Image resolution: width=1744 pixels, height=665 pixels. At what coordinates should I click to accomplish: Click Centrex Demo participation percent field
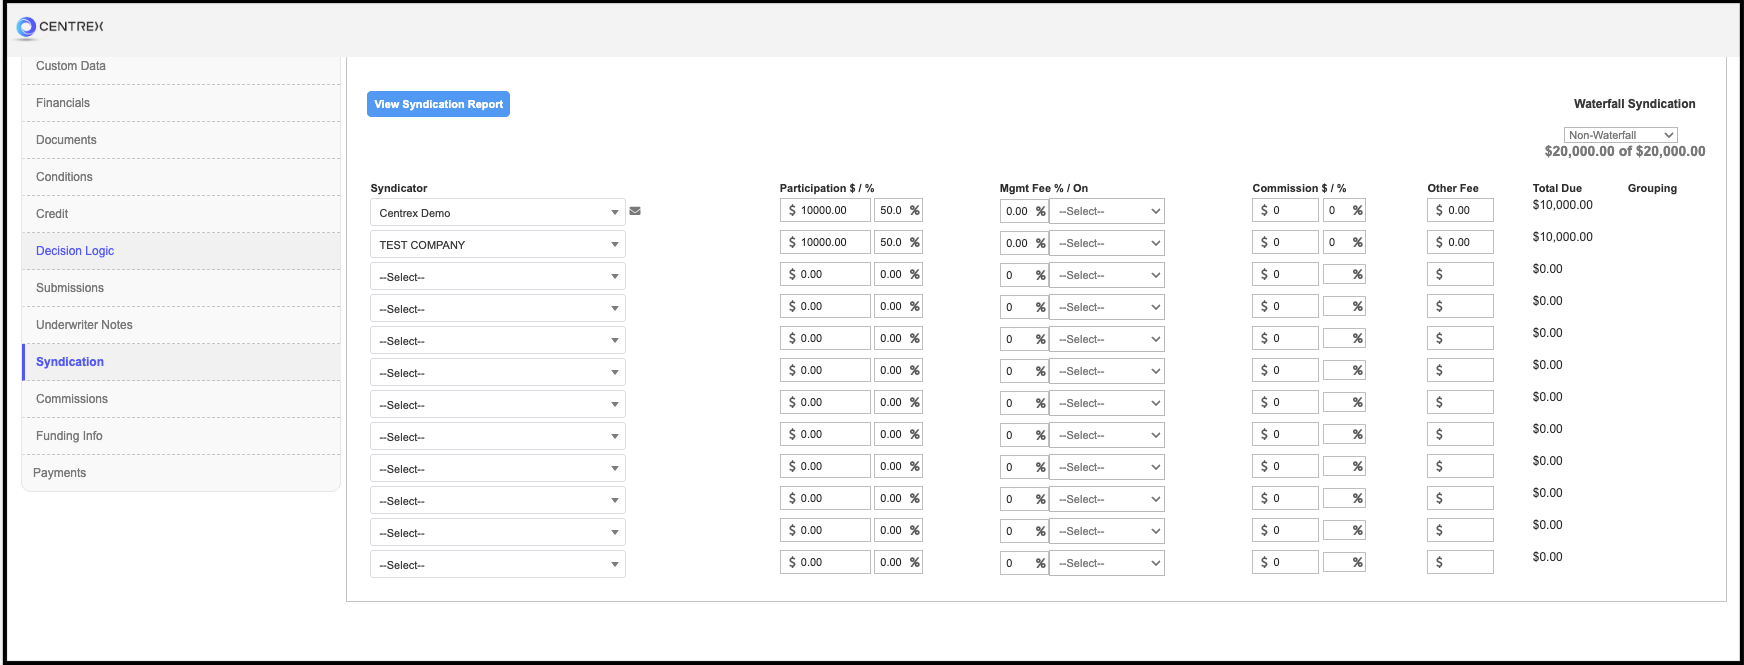coord(898,210)
